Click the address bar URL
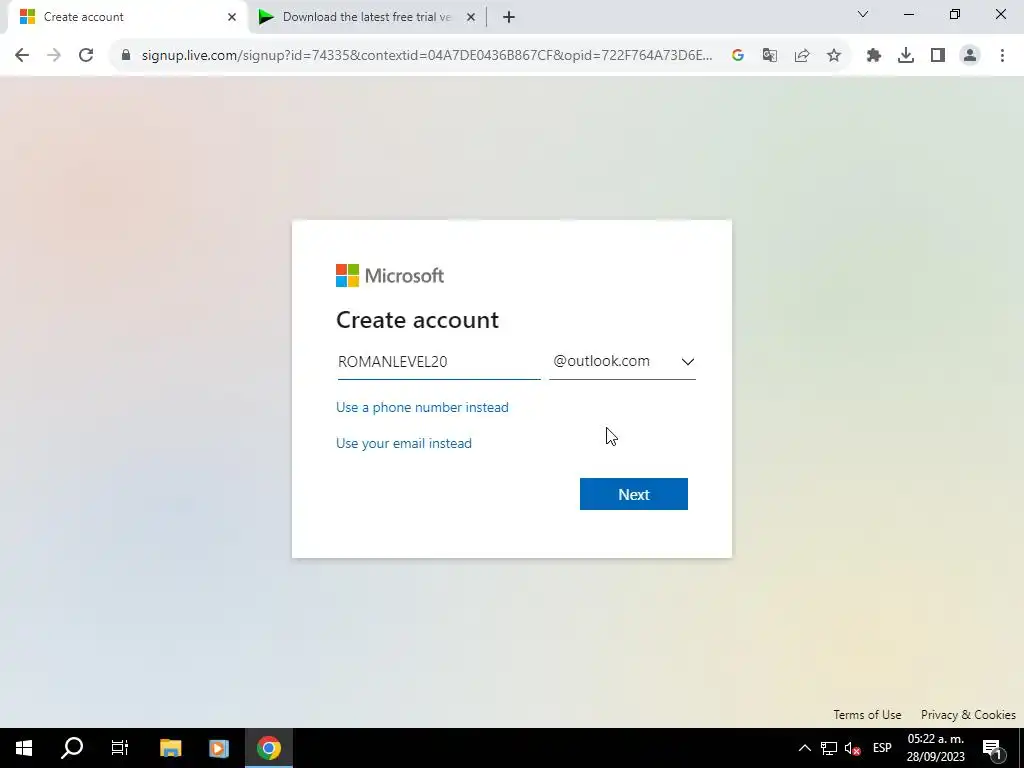This screenshot has height=768, width=1024. click(x=427, y=56)
